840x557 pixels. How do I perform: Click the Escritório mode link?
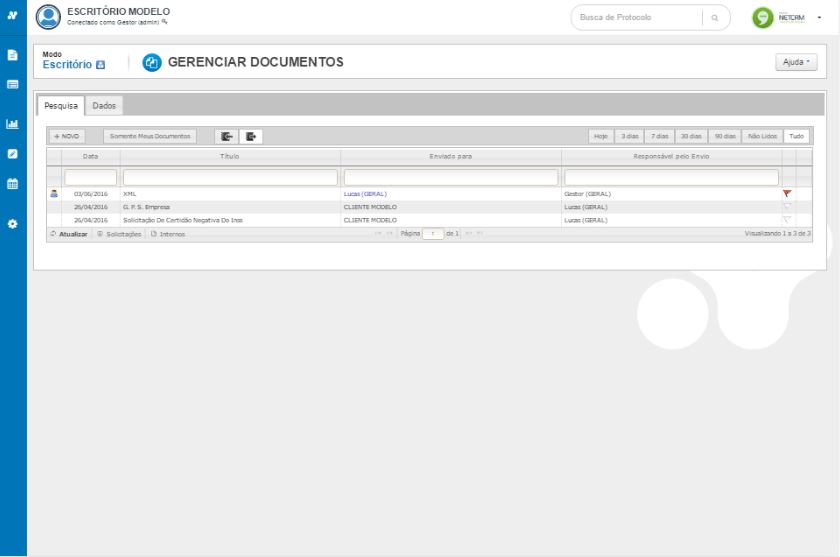68,65
